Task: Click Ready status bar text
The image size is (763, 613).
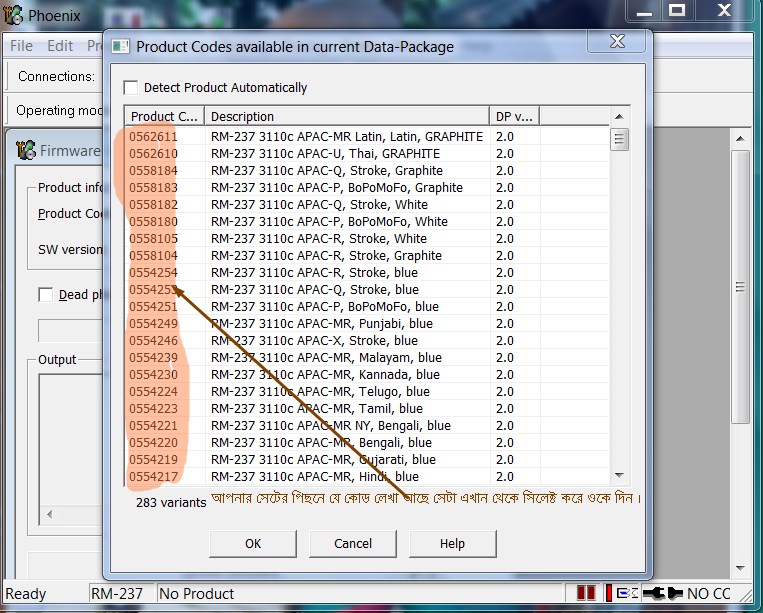Action: 26,594
